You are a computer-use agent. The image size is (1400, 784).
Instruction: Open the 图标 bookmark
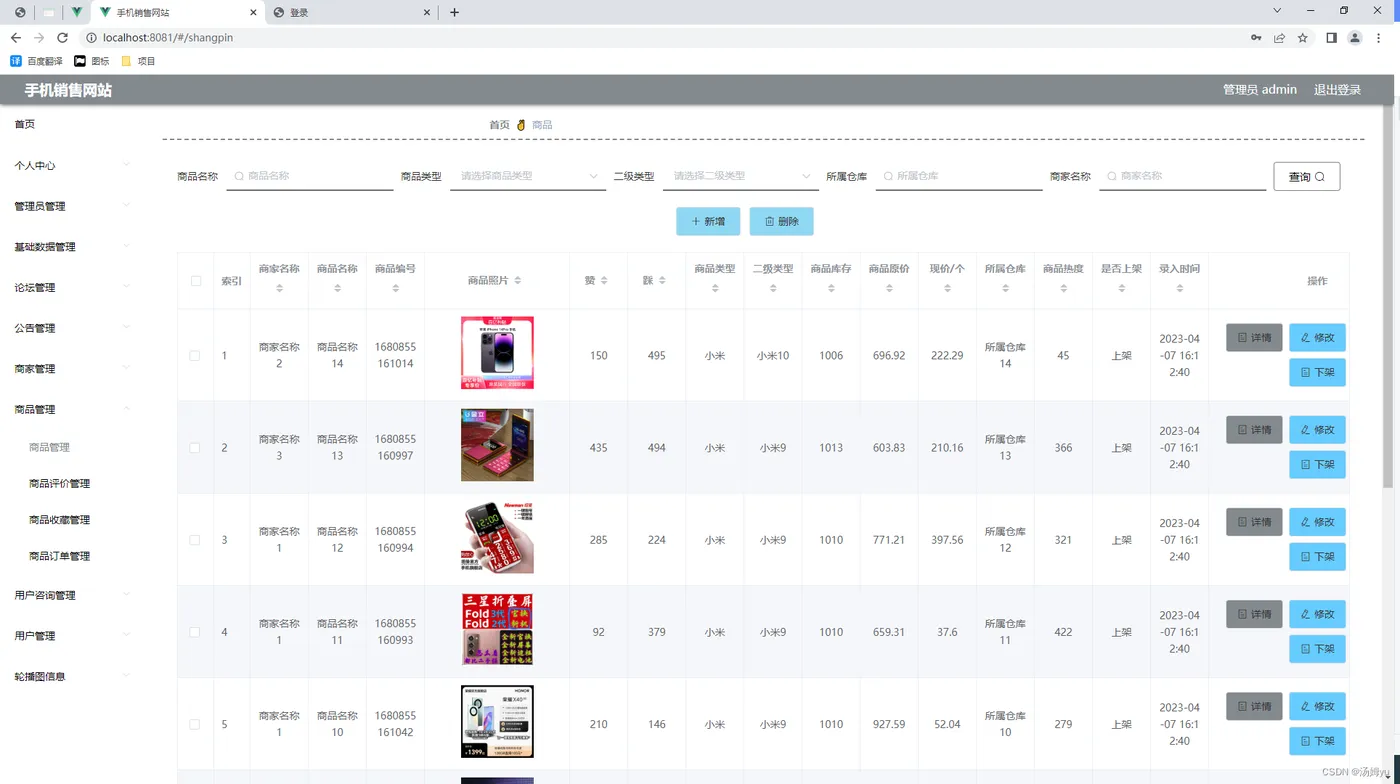click(92, 61)
